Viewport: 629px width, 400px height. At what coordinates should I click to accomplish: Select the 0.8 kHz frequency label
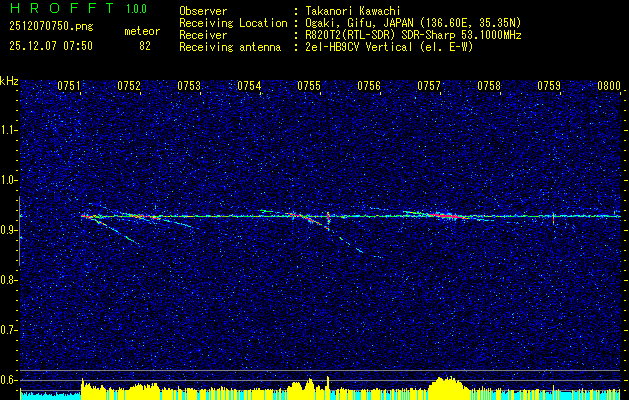click(x=8, y=280)
